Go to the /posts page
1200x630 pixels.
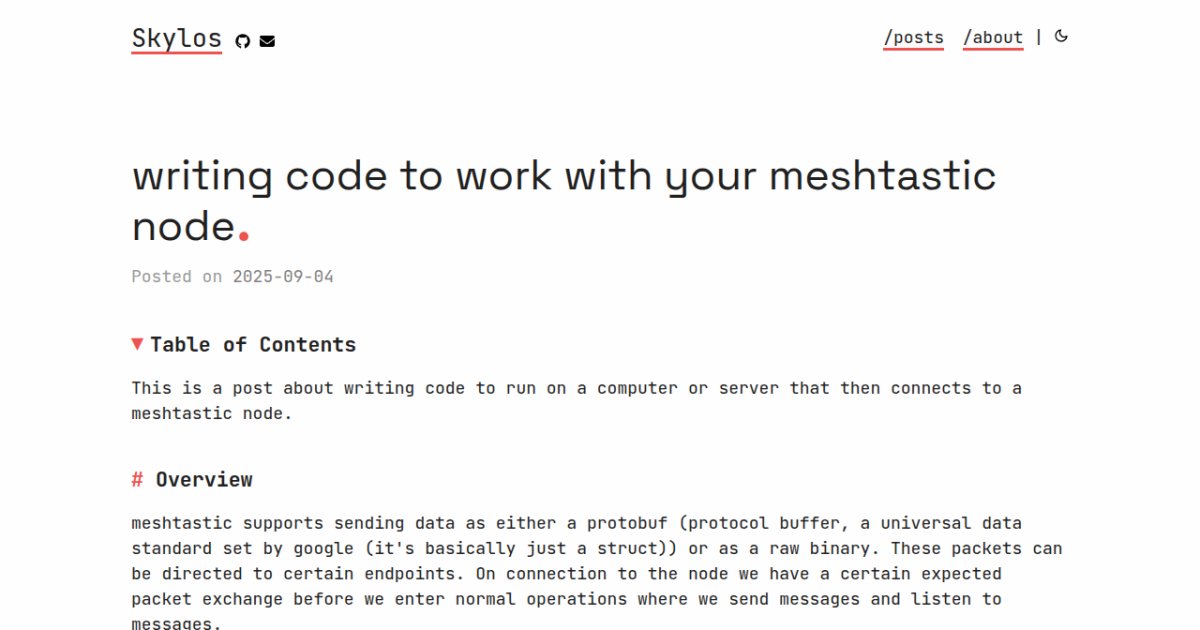[913, 38]
